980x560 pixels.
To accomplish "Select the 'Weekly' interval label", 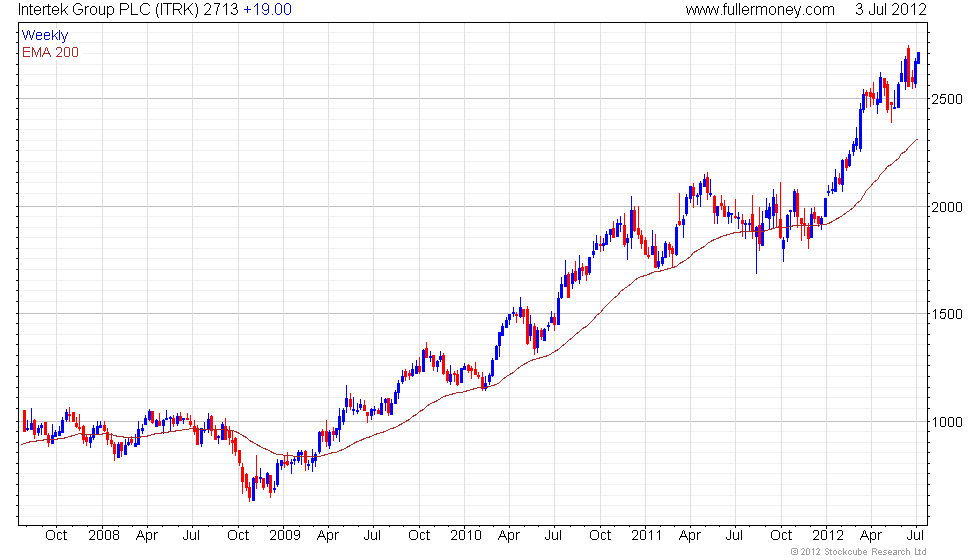I will [x=44, y=35].
